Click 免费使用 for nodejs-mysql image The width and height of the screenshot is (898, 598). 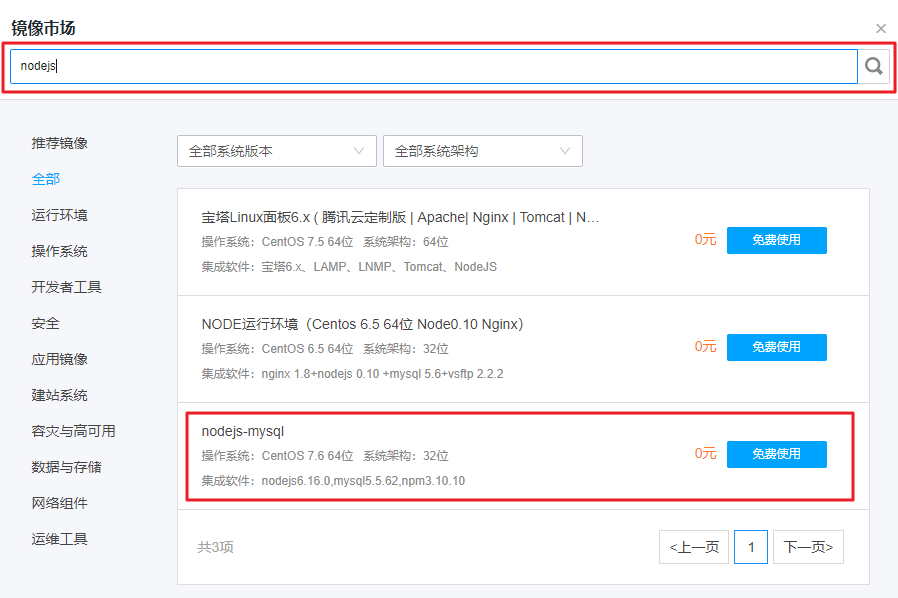point(777,454)
